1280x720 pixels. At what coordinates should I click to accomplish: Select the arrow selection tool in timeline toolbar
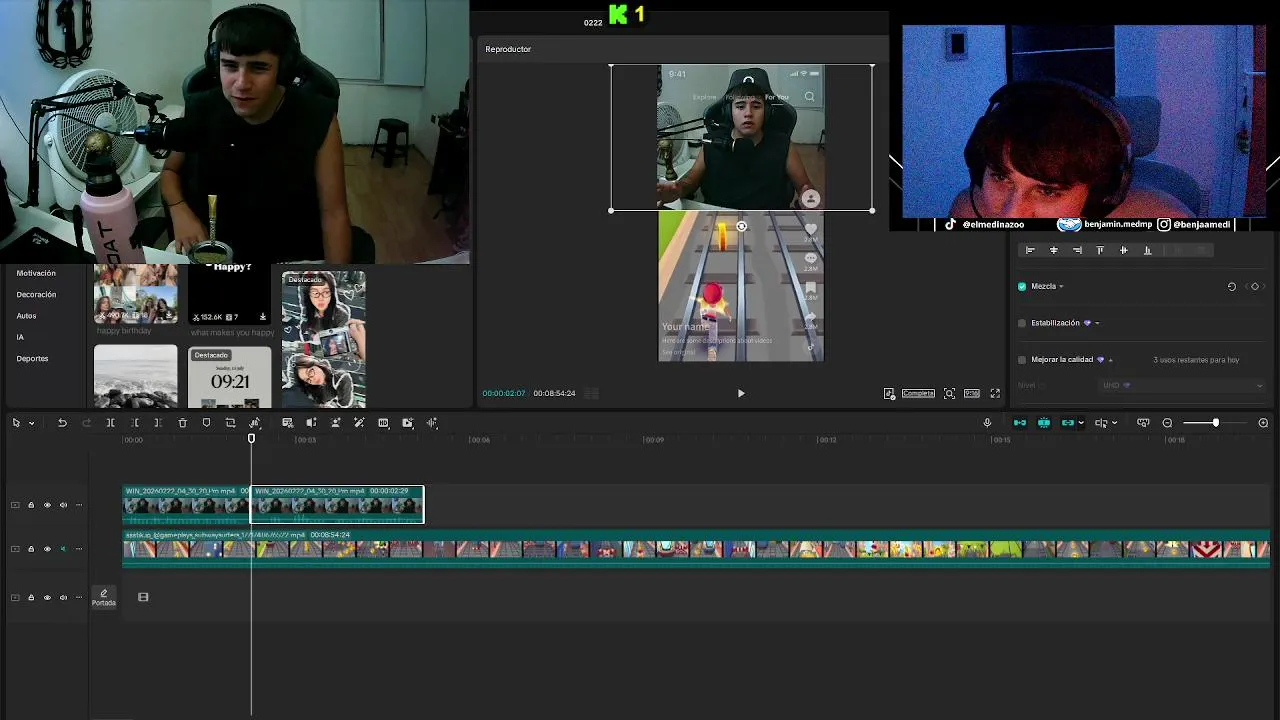(16, 423)
